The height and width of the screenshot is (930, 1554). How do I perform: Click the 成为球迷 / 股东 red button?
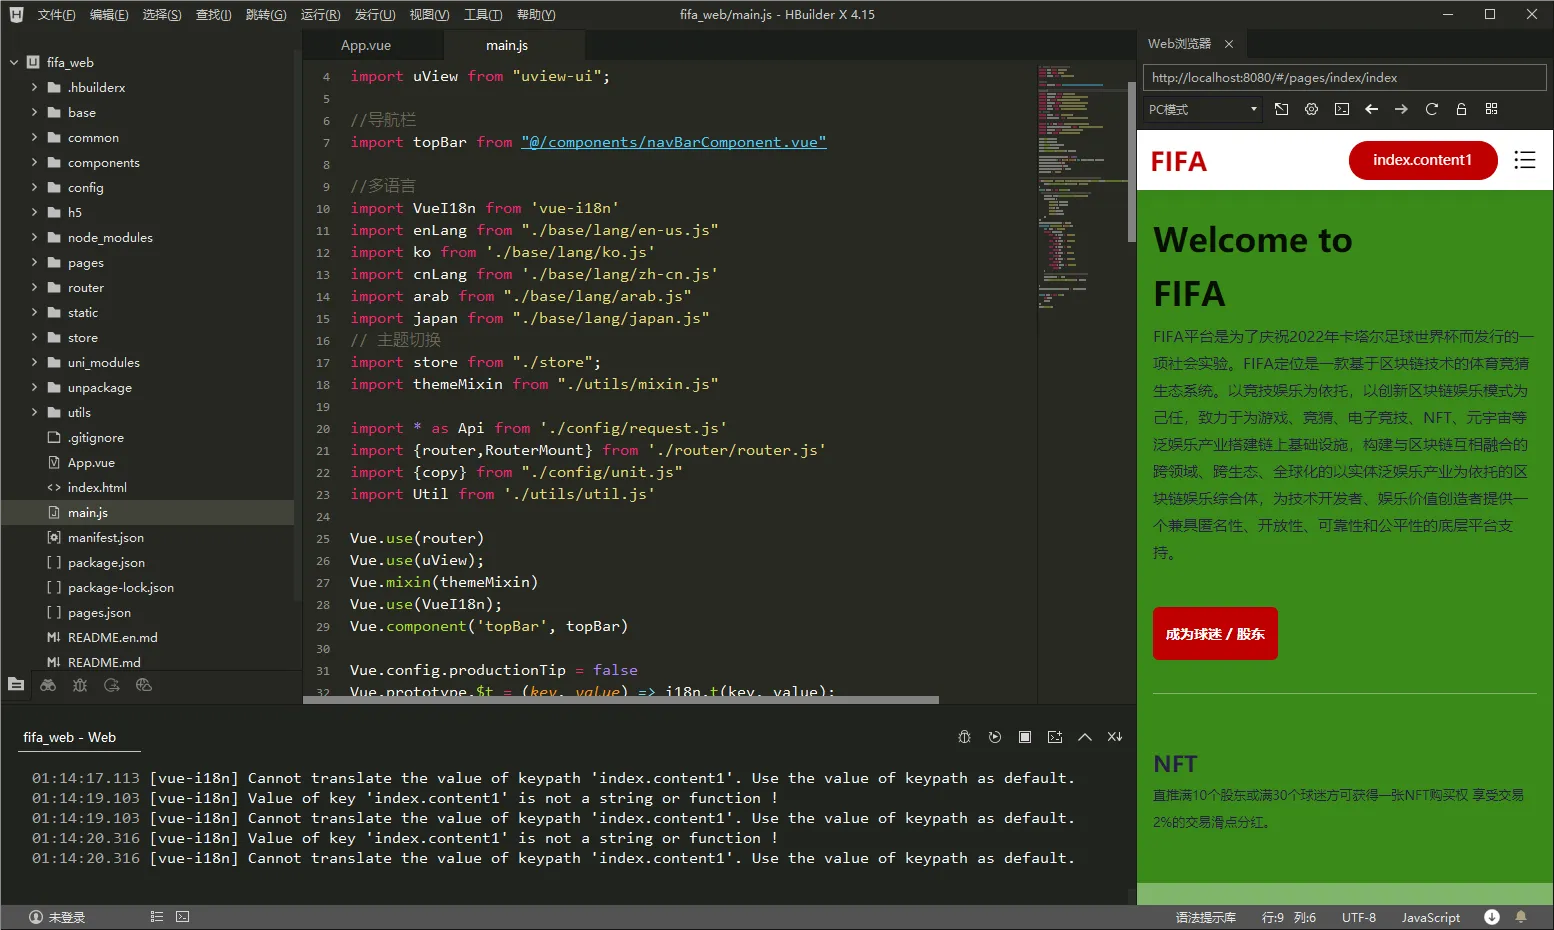click(1215, 633)
